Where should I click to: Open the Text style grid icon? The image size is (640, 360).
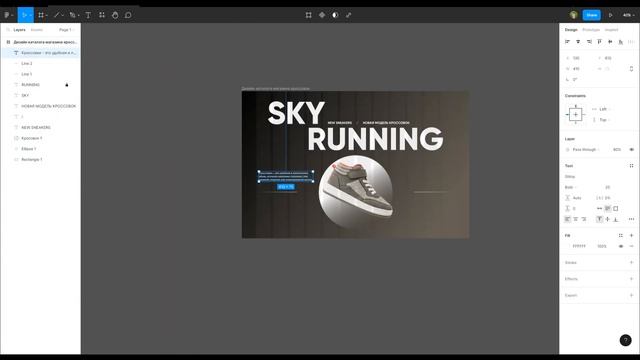pyautogui.click(x=631, y=166)
